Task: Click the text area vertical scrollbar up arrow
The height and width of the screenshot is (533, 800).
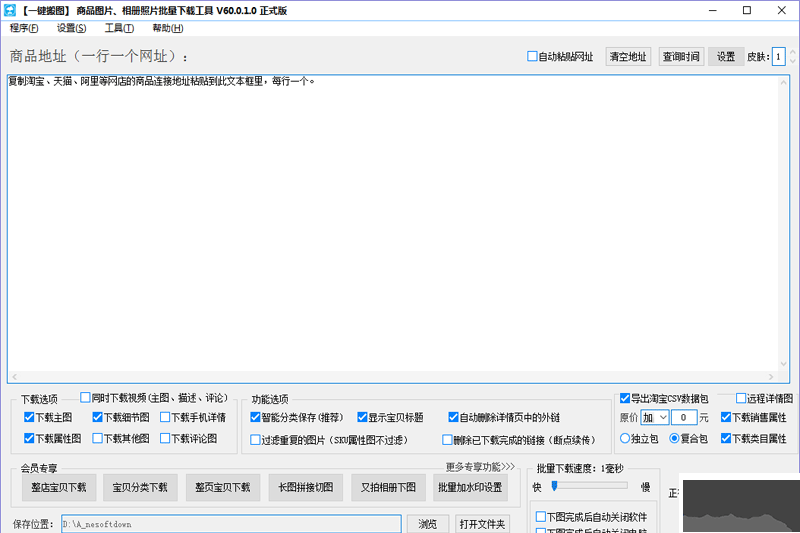Action: click(784, 82)
